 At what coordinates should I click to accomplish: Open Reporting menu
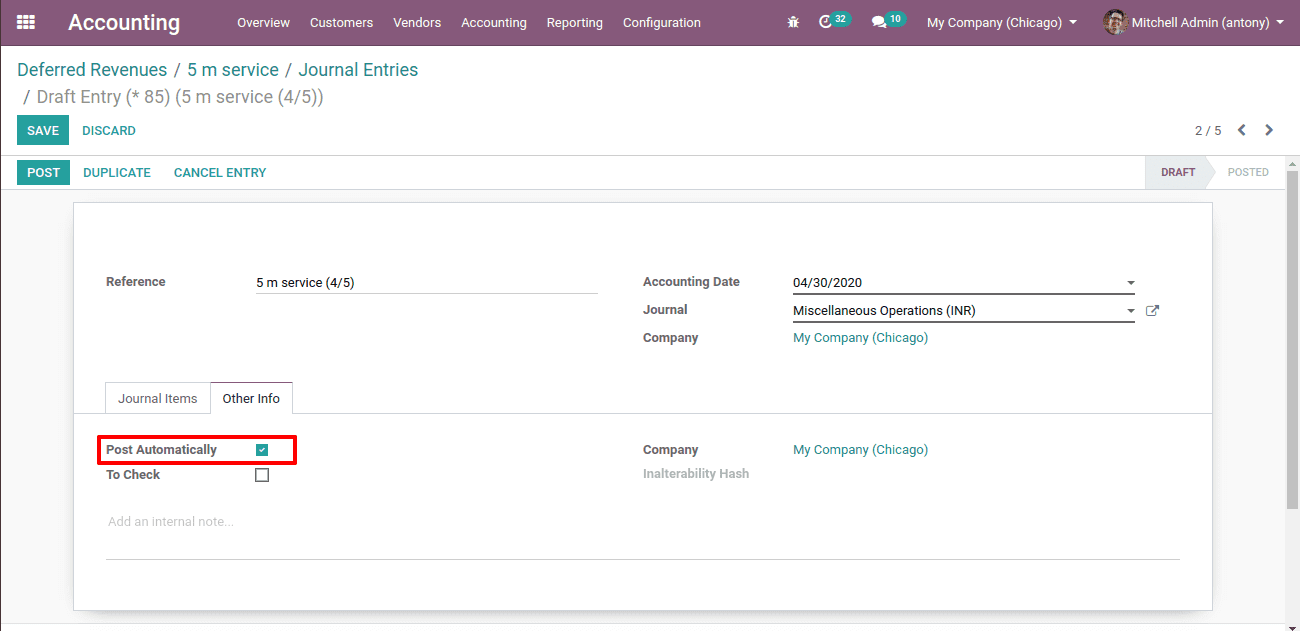tap(575, 22)
